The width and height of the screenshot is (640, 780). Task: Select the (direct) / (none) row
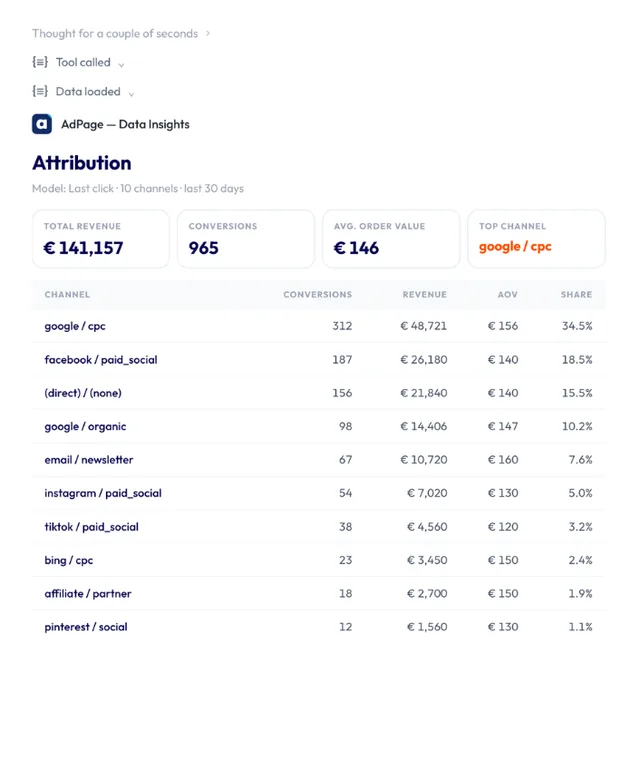319,393
